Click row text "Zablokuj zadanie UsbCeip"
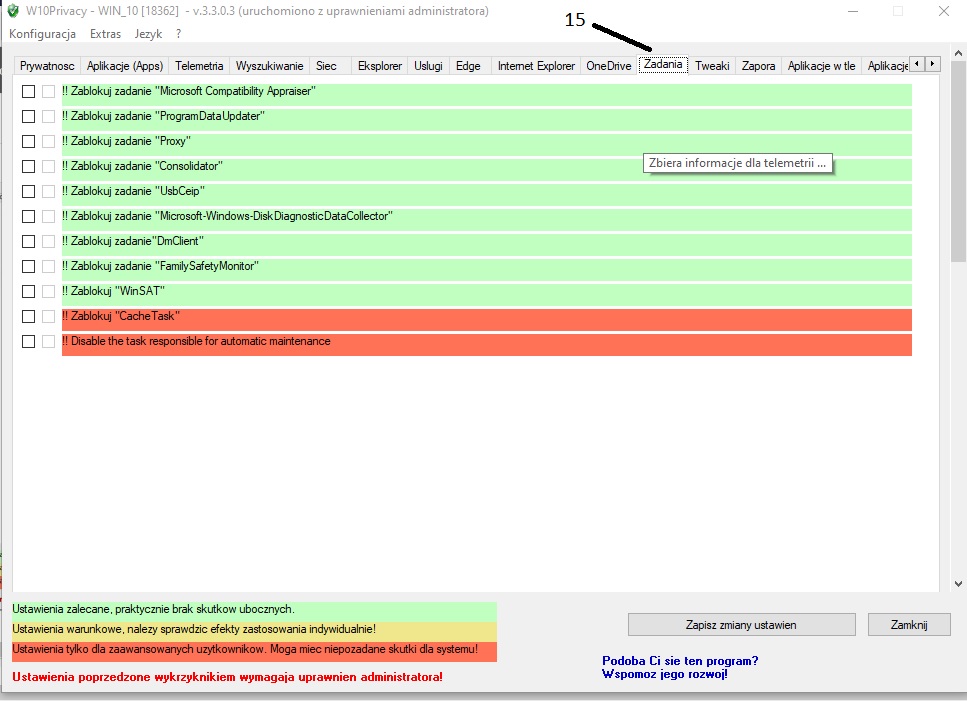The width and height of the screenshot is (967, 701). 133,191
